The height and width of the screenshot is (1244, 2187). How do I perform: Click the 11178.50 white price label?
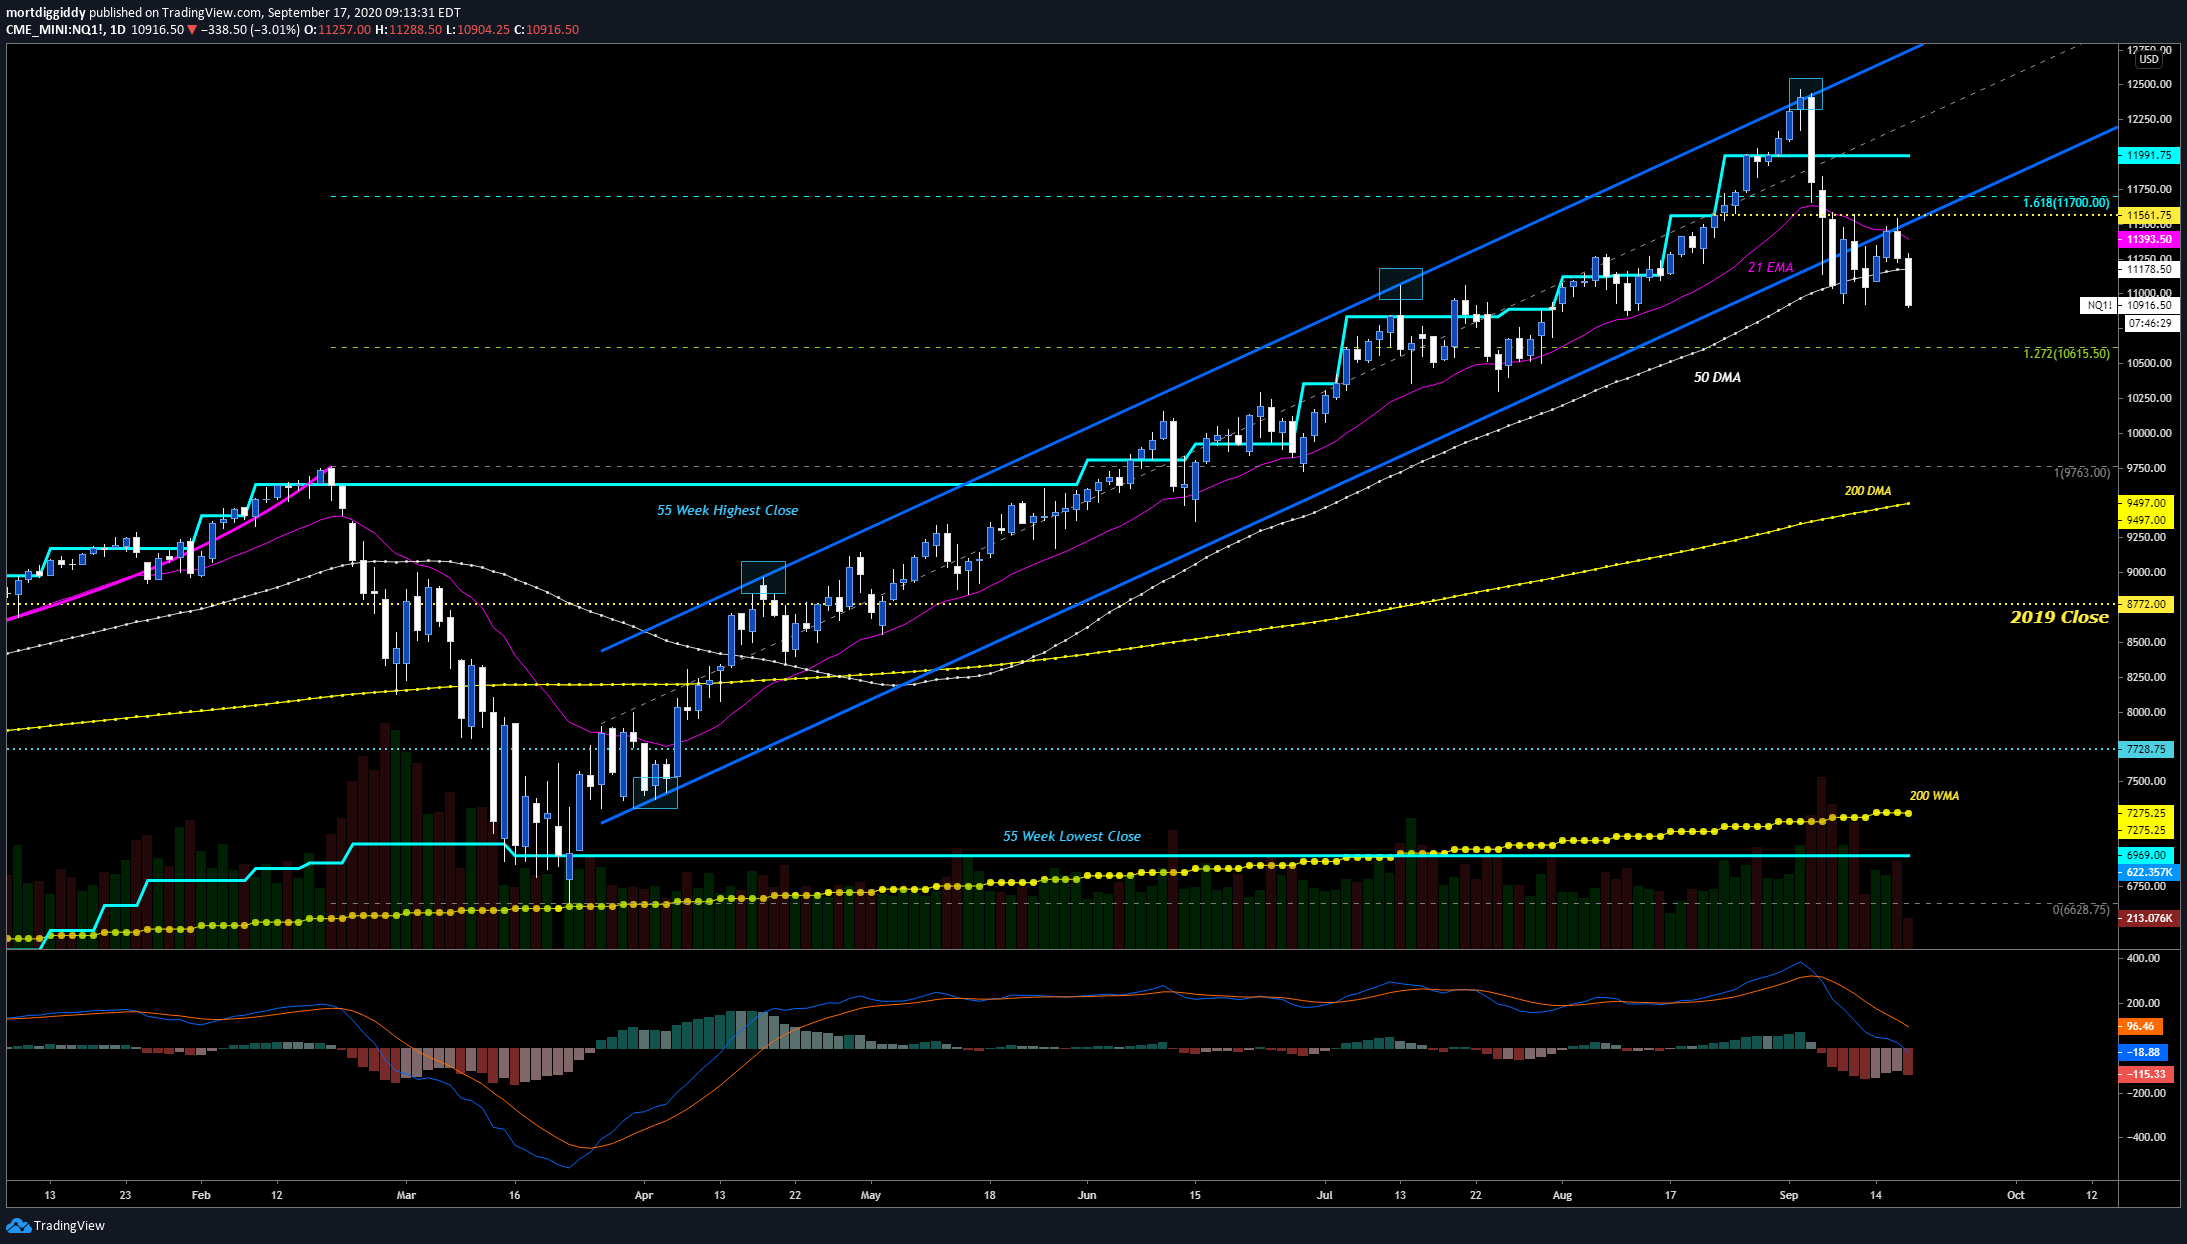click(2149, 269)
